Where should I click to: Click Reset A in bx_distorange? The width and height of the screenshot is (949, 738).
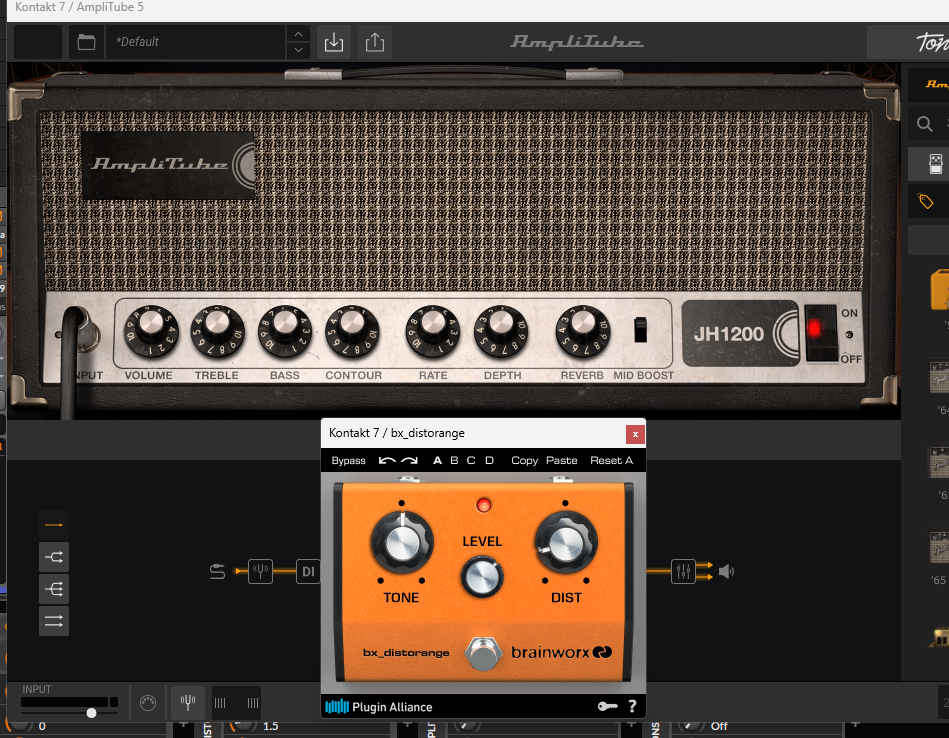(611, 461)
